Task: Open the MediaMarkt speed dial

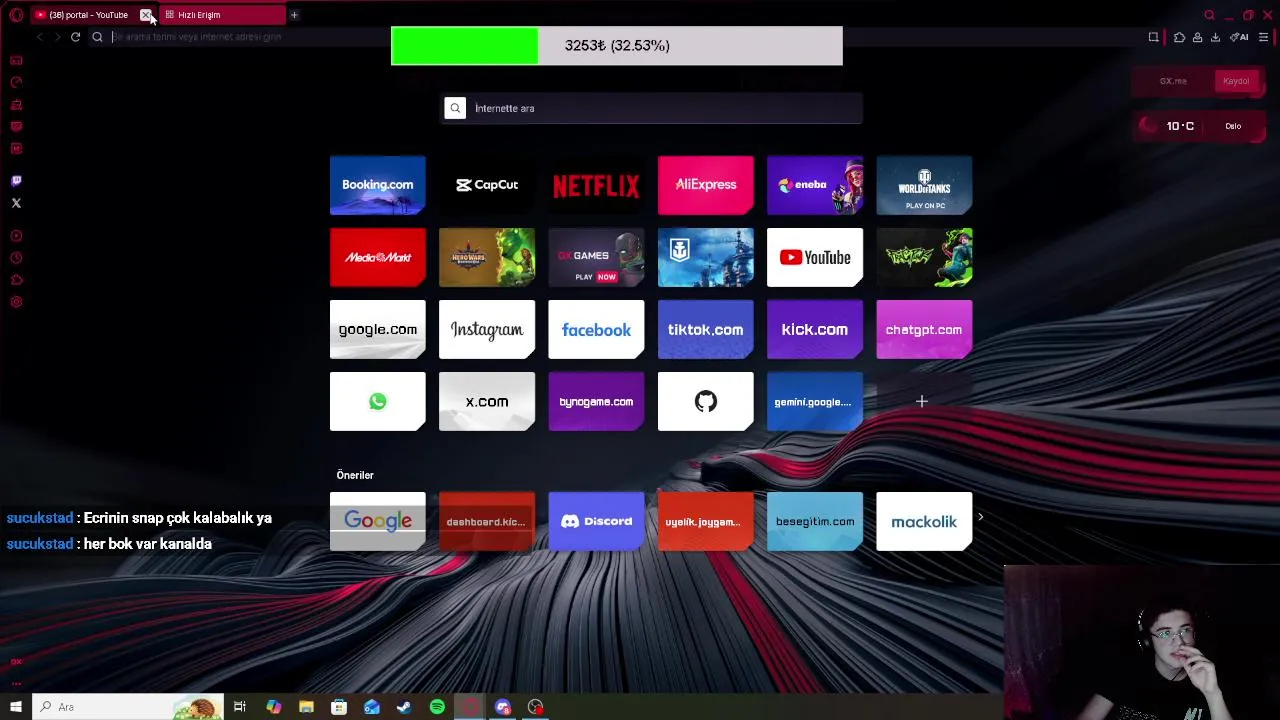Action: (x=377, y=257)
